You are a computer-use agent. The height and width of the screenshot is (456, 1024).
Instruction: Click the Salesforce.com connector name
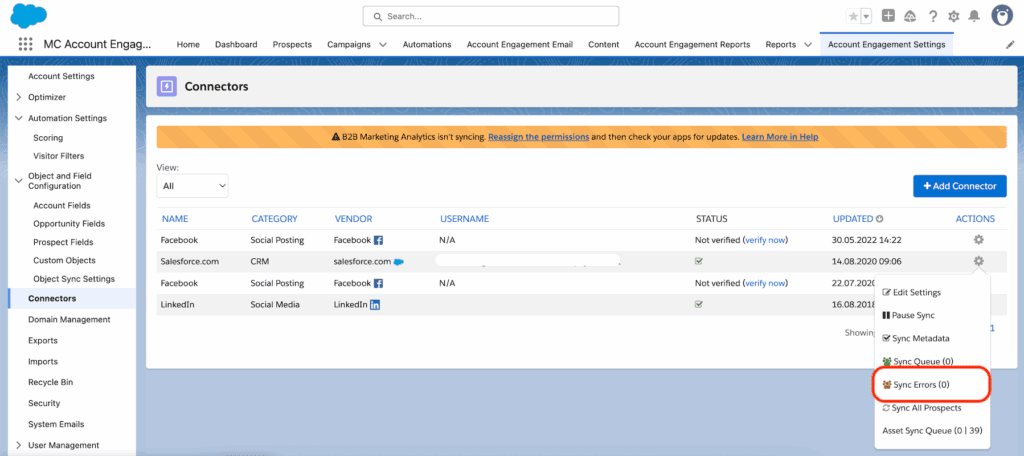tap(189, 261)
